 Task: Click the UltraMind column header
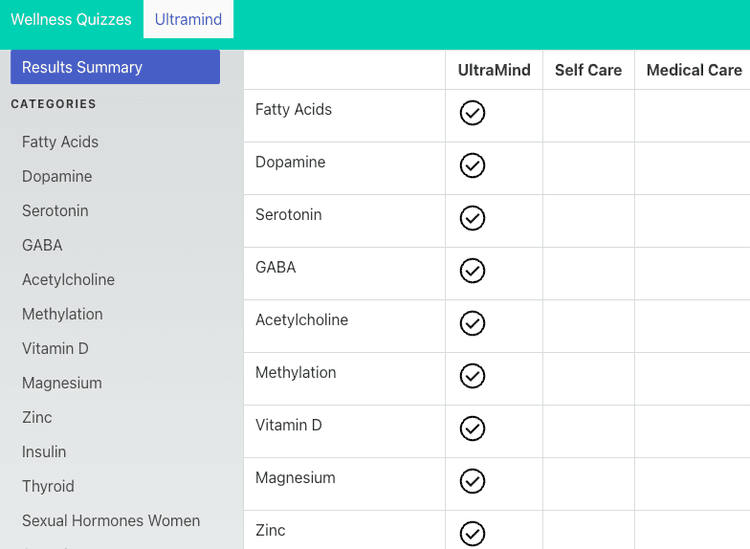coord(494,70)
